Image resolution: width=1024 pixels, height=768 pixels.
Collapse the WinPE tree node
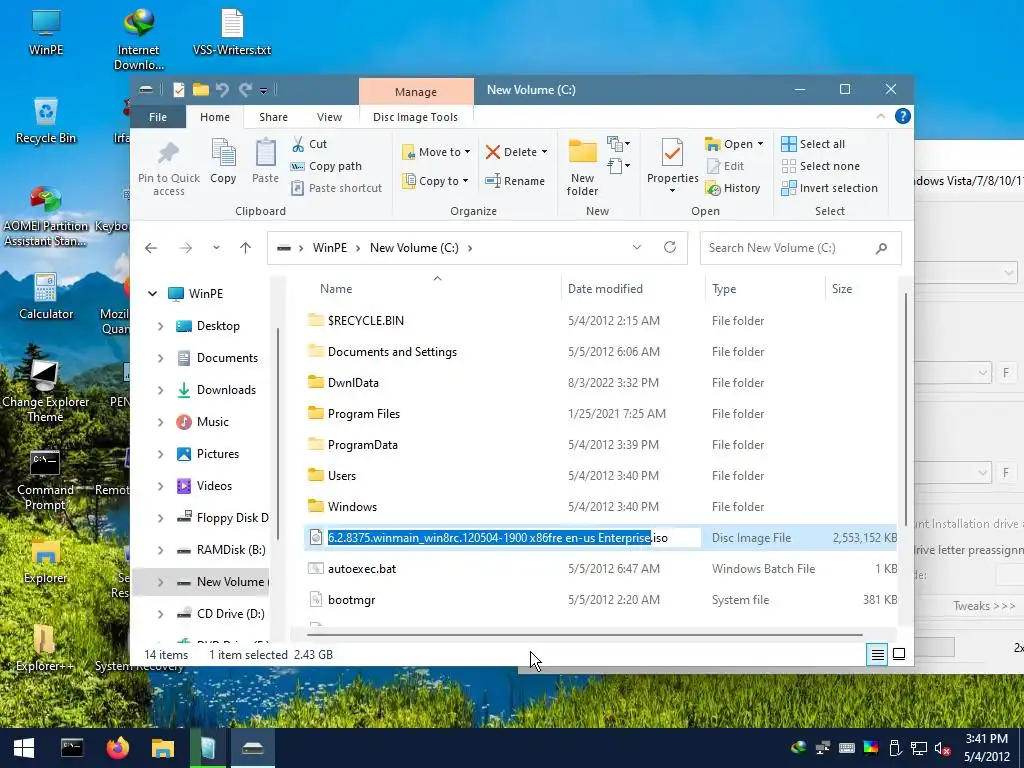pyautogui.click(x=152, y=294)
